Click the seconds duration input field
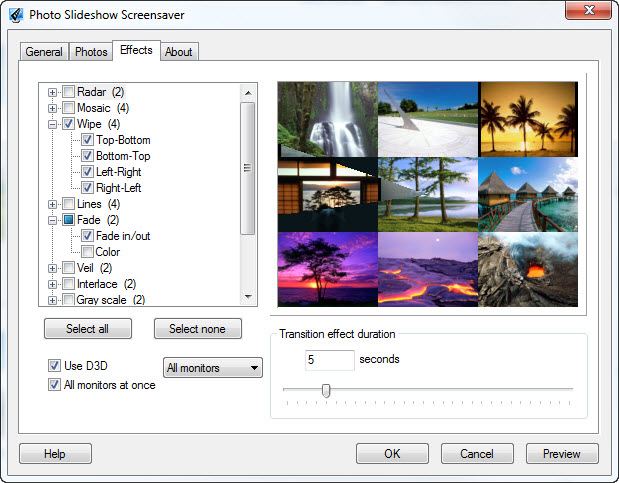 [x=329, y=360]
